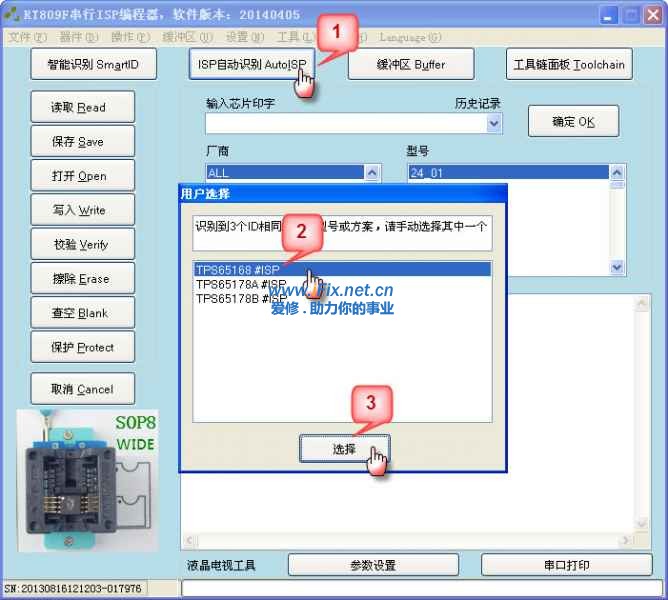Click the SmartID smart identify button

[93, 65]
